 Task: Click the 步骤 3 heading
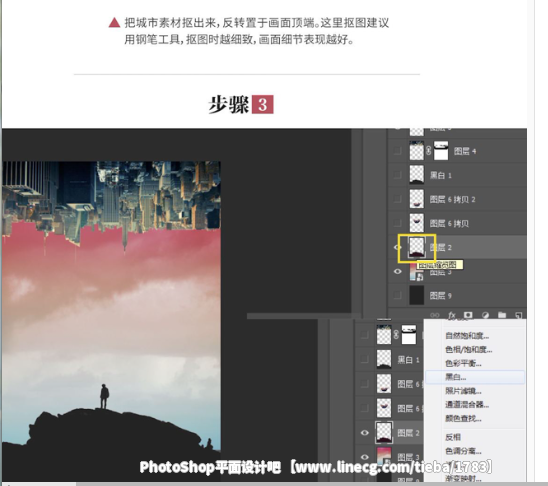point(241,104)
